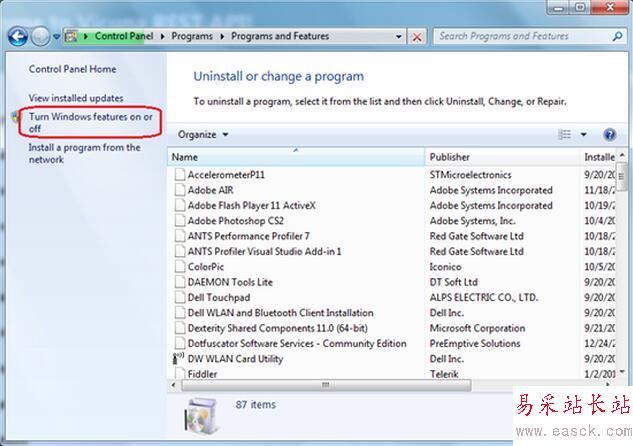This screenshot has height=446, width=633.
Task: Select Programs breadcrumb in address bar
Action: click(x=192, y=36)
